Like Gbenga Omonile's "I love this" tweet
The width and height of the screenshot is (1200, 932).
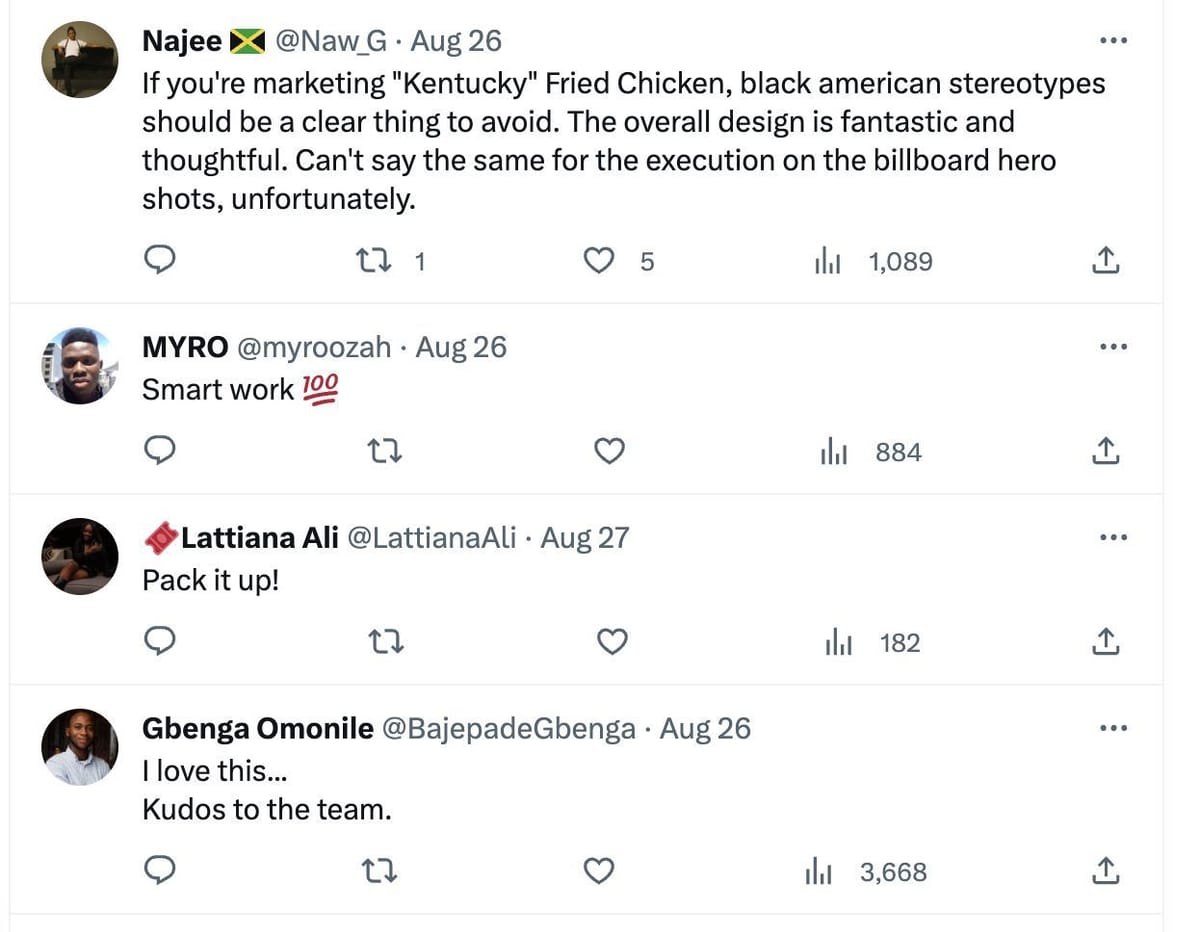pyautogui.click(x=598, y=871)
